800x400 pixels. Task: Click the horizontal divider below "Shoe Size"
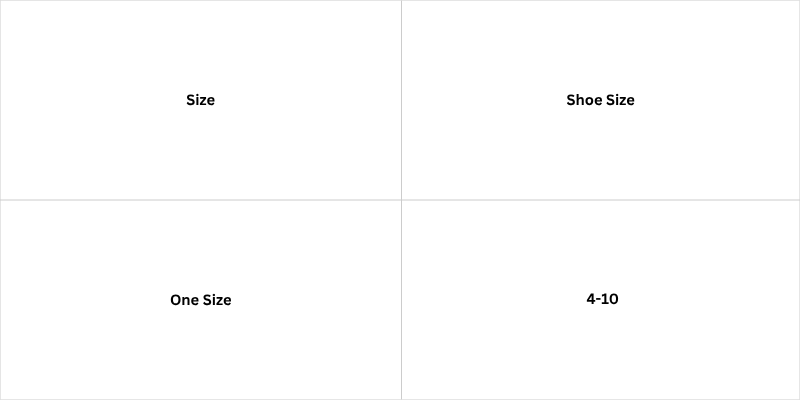pyautogui.click(x=601, y=200)
